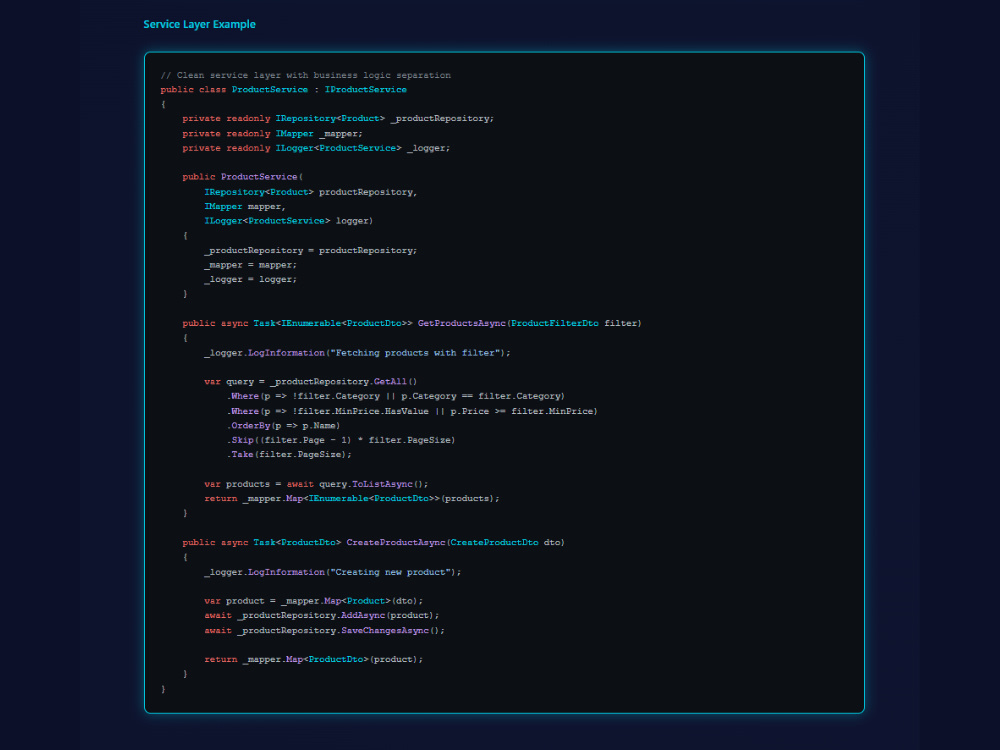Click the .Where line filtering by MinPrice
Image resolution: width=1000 pixels, height=750 pixels.
tap(412, 411)
